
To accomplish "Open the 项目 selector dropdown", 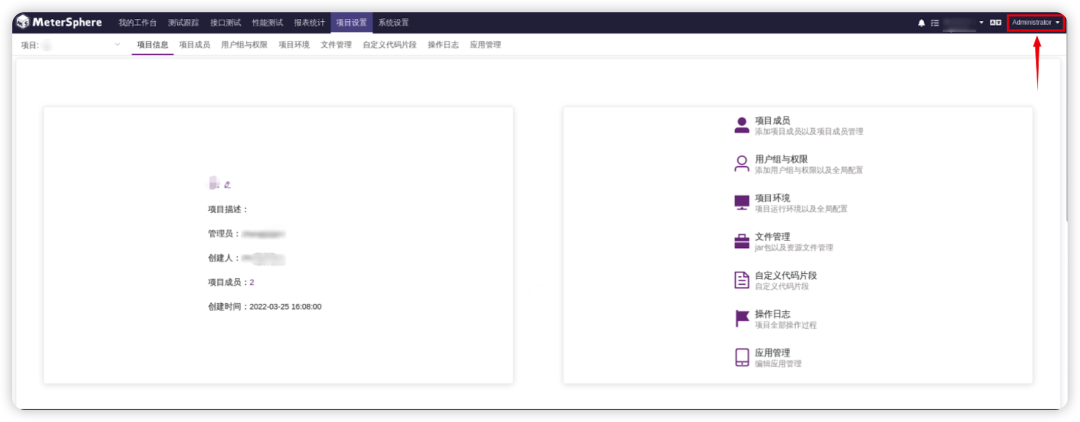I will click(79, 45).
